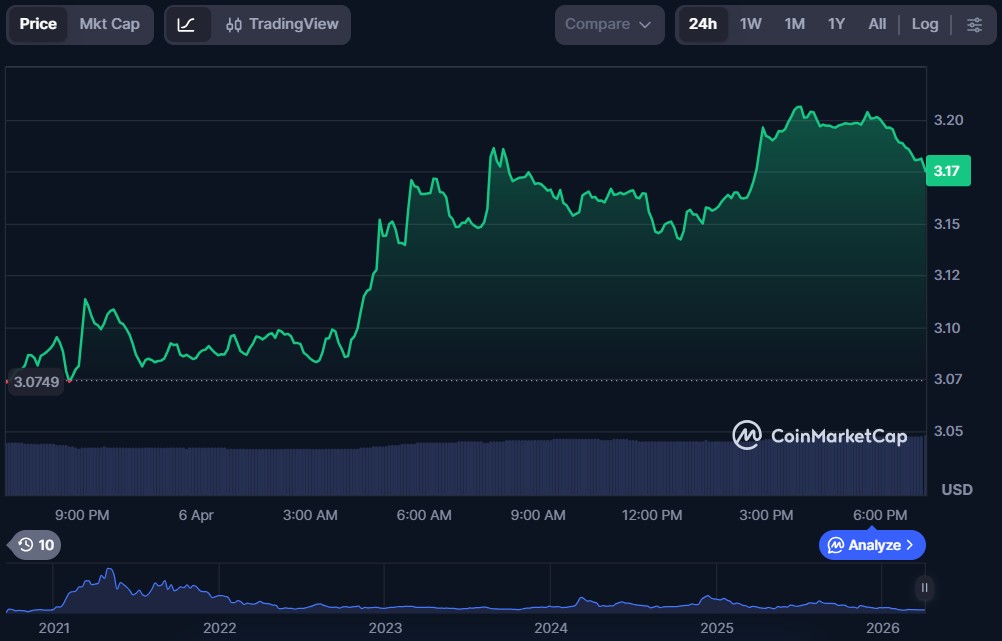
Task: Click the 3.0749 opening price marker
Action: (36, 381)
